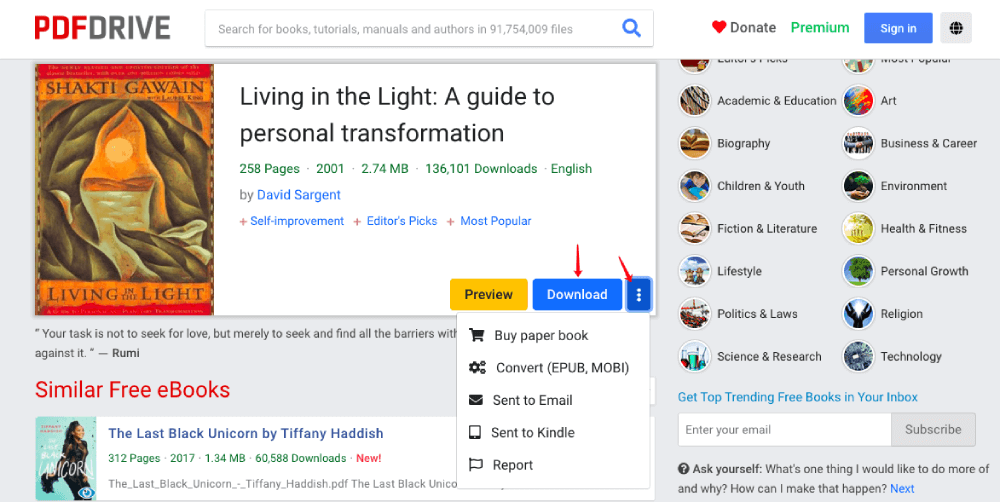Click the search magnifier icon
The image size is (1000, 502).
point(631,28)
